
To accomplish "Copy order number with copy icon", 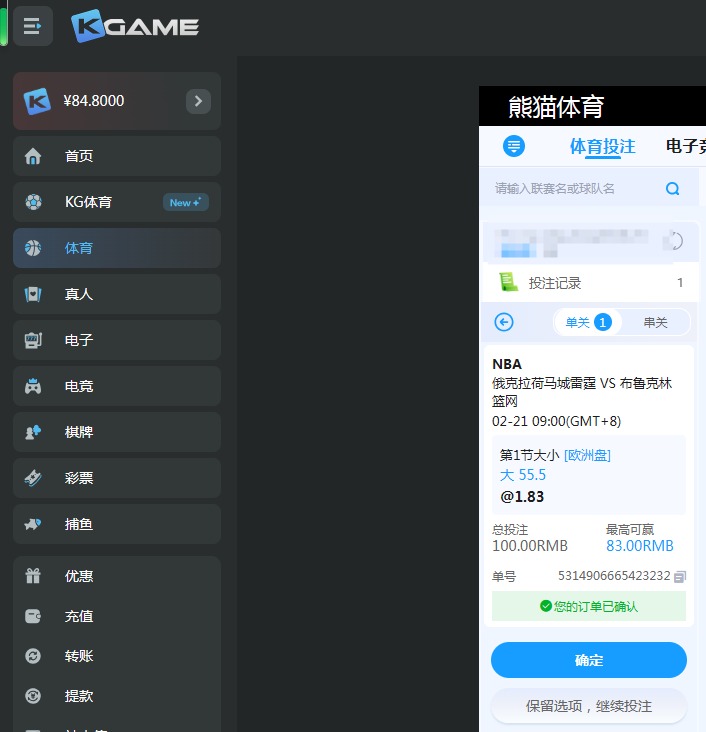I will (x=680, y=577).
